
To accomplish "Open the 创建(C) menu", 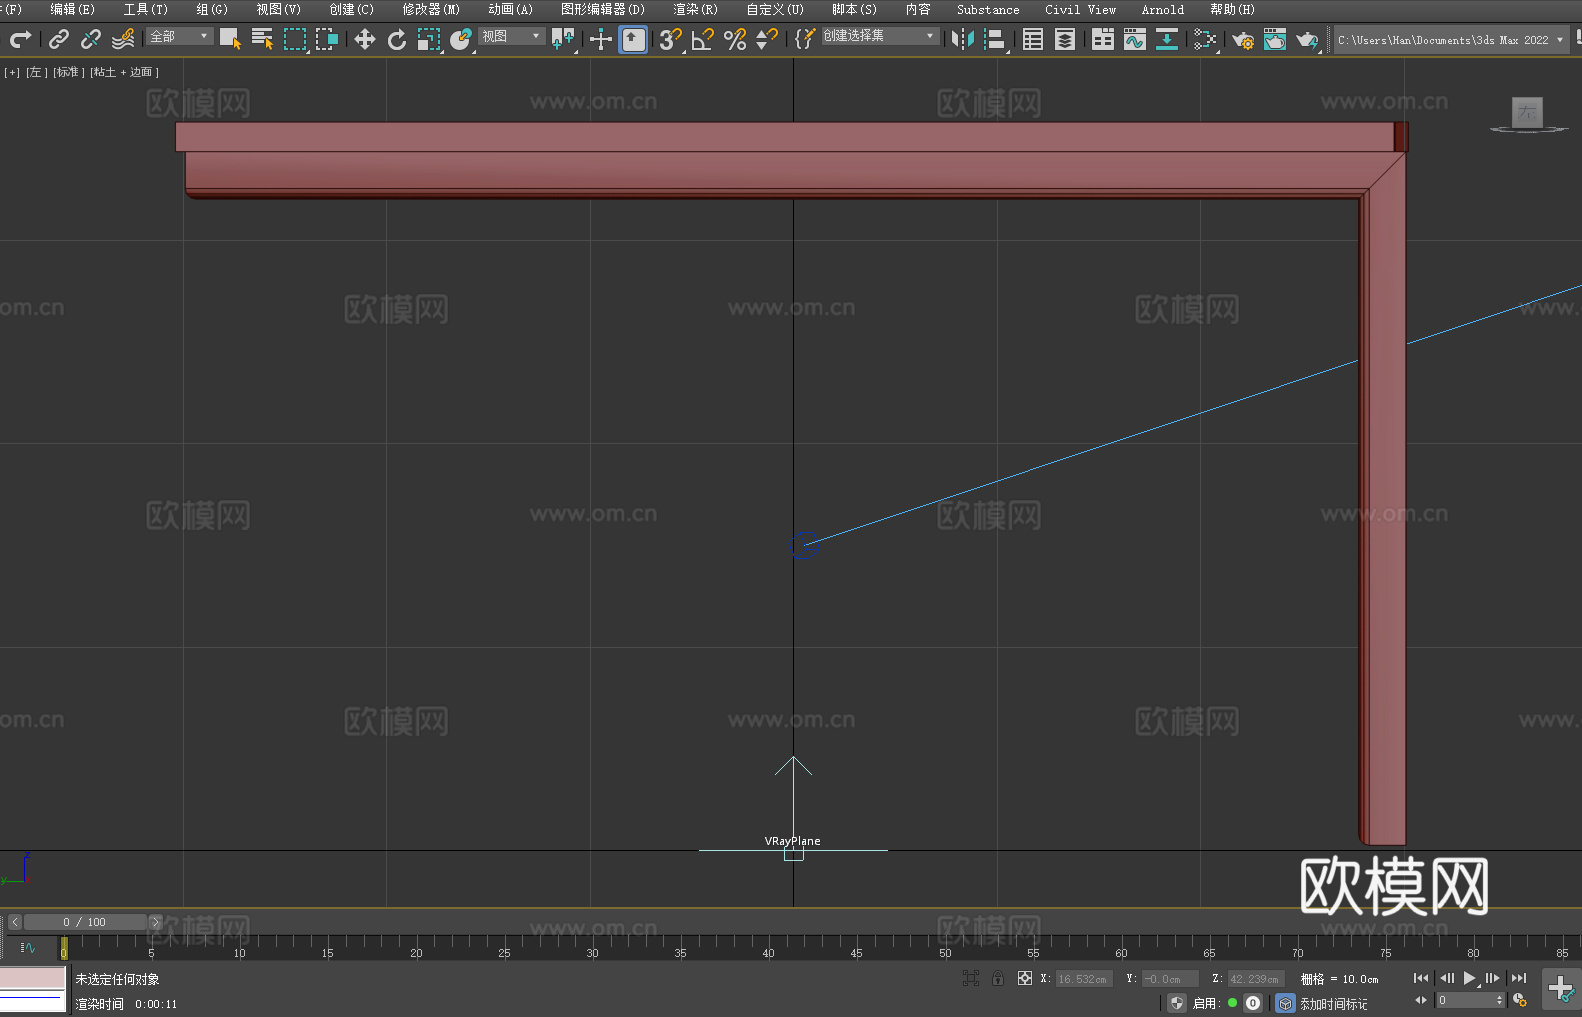I will coord(352,9).
